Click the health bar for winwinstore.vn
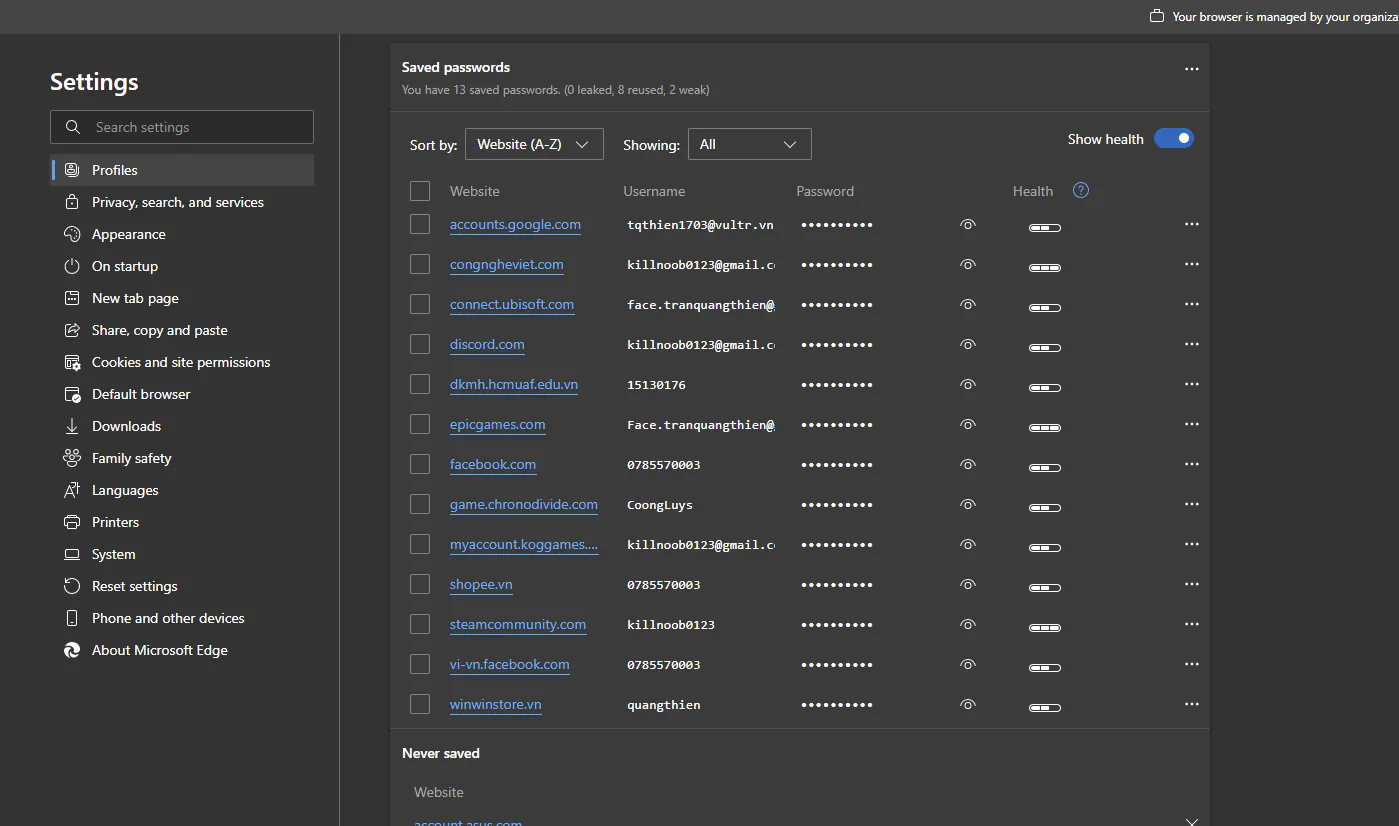 point(1045,708)
